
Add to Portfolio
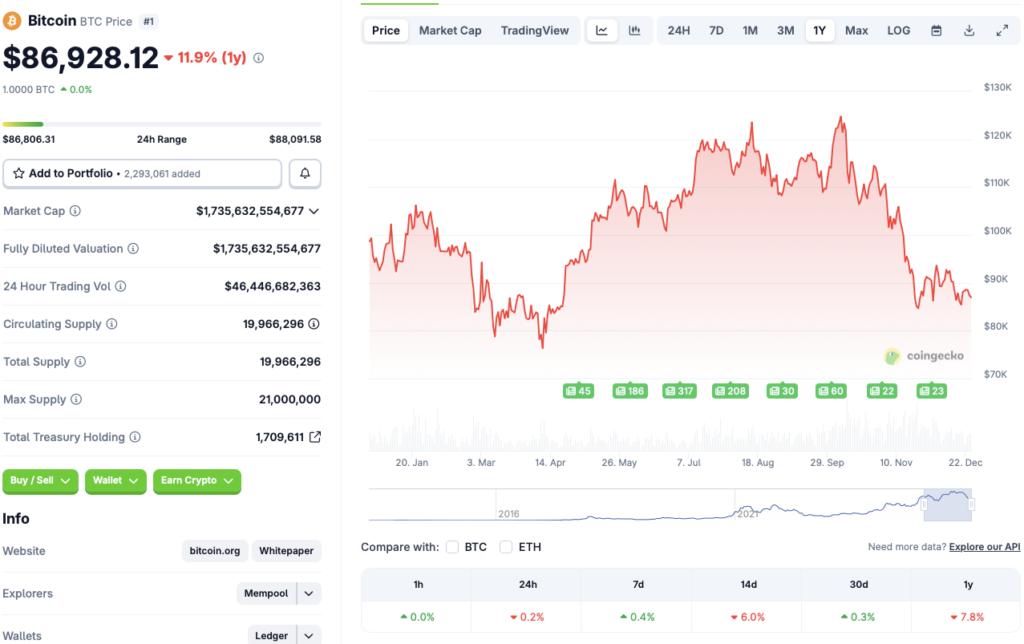tap(142, 174)
